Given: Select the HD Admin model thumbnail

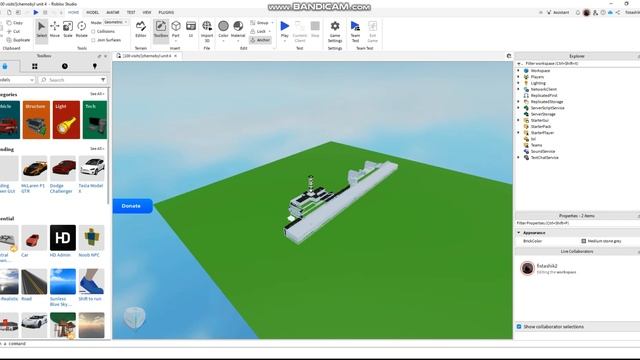Looking at the screenshot, I should point(63,238).
